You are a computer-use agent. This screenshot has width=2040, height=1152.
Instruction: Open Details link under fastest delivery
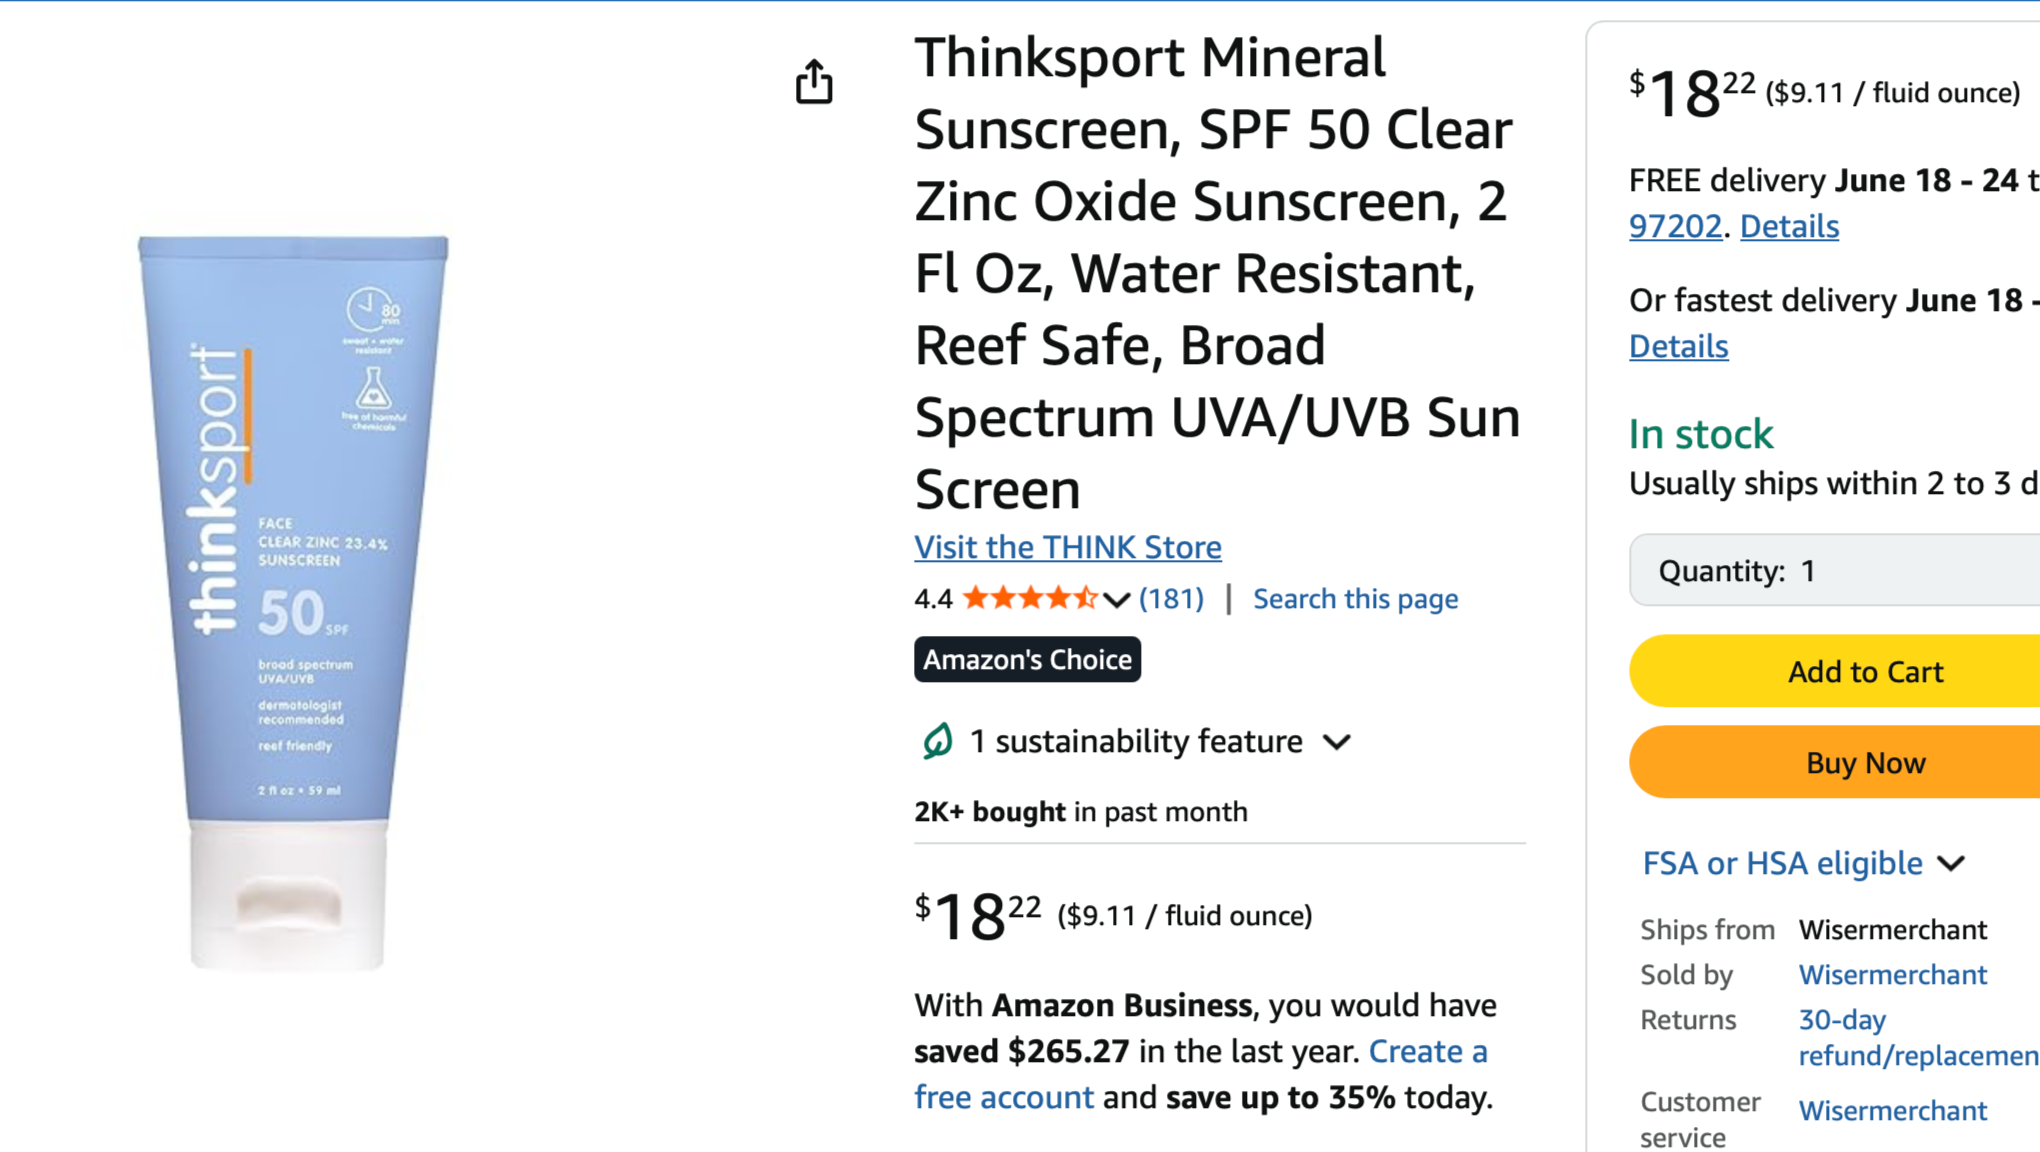point(1678,346)
